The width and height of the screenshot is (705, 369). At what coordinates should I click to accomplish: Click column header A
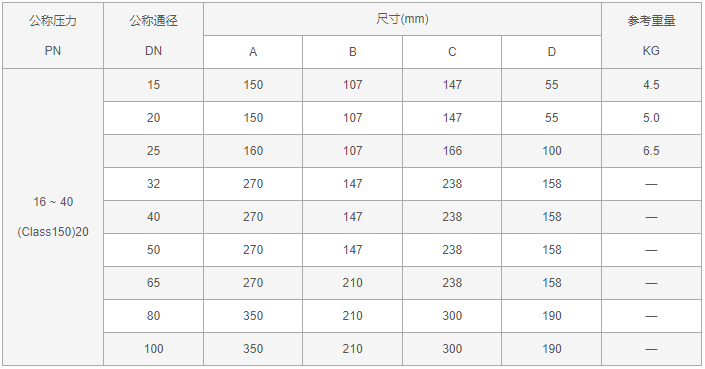[x=253, y=52]
